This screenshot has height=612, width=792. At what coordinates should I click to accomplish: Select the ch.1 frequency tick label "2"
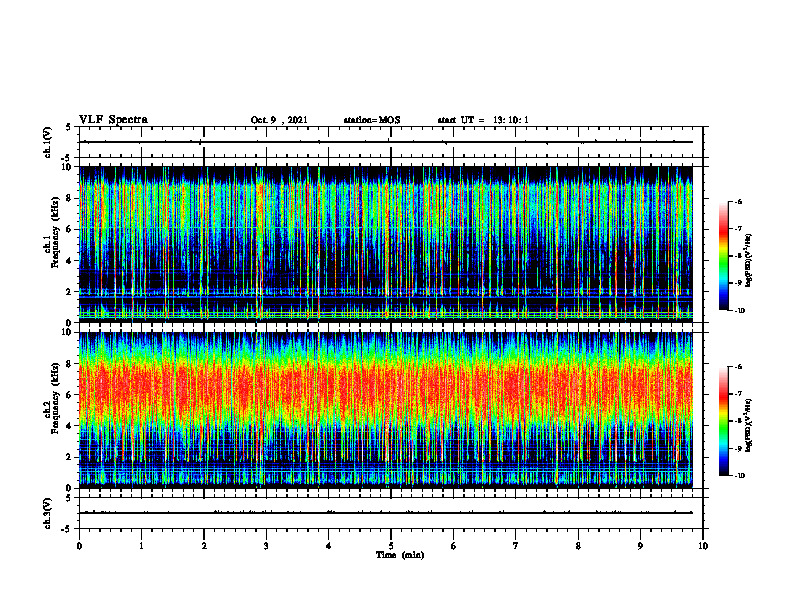tap(70, 291)
